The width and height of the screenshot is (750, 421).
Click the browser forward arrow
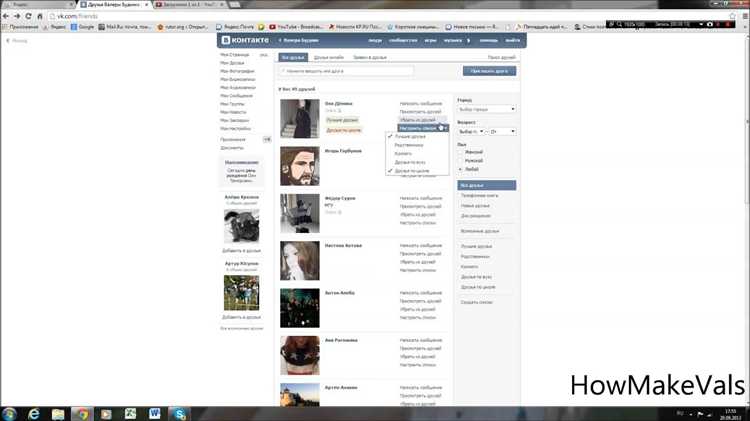coord(17,16)
